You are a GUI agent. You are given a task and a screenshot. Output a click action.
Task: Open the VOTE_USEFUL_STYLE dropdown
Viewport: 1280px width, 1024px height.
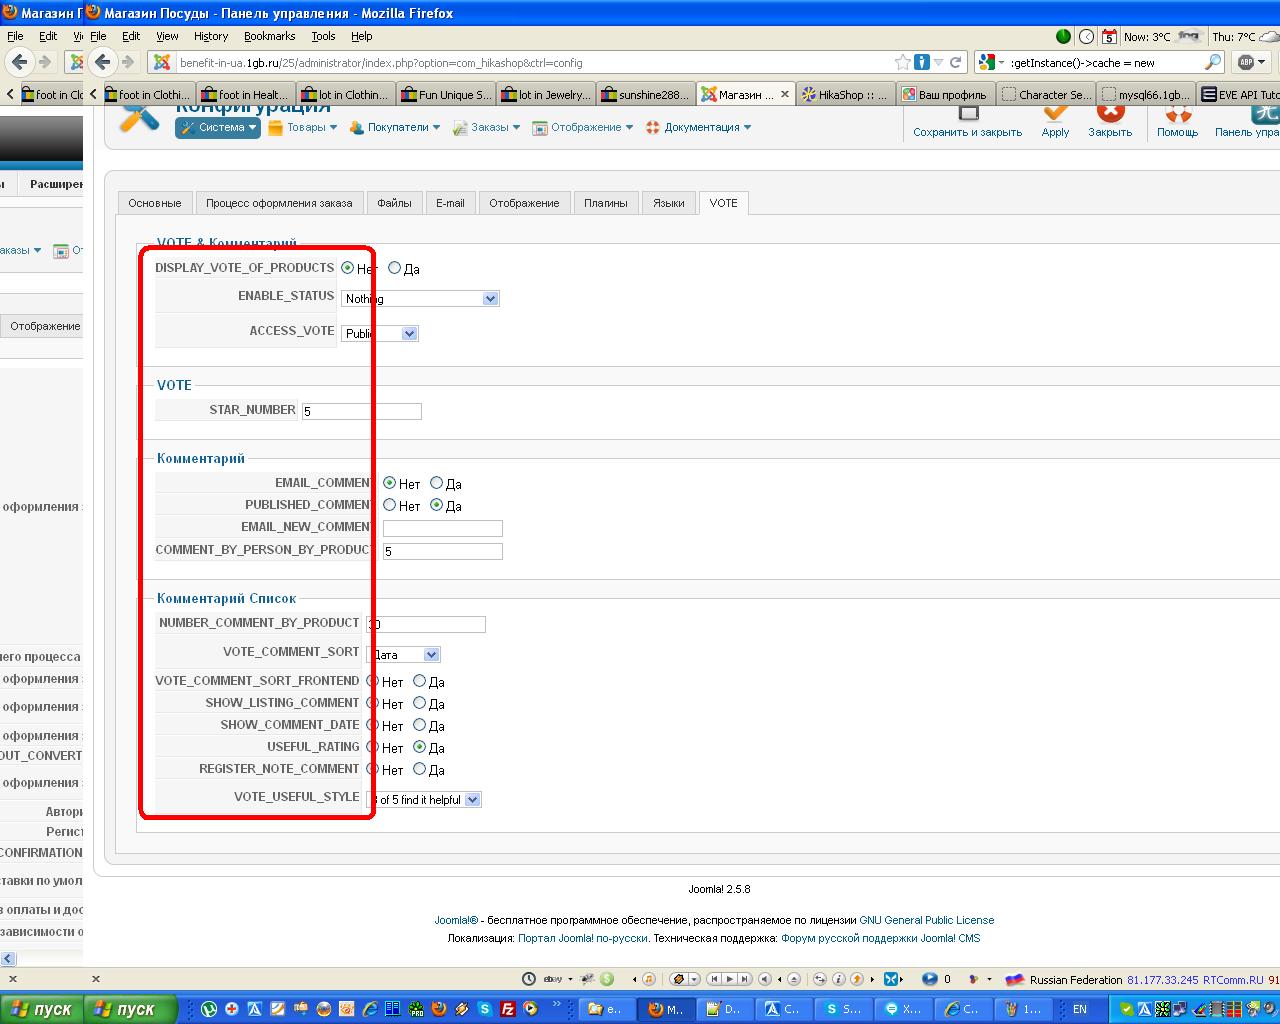pos(424,799)
